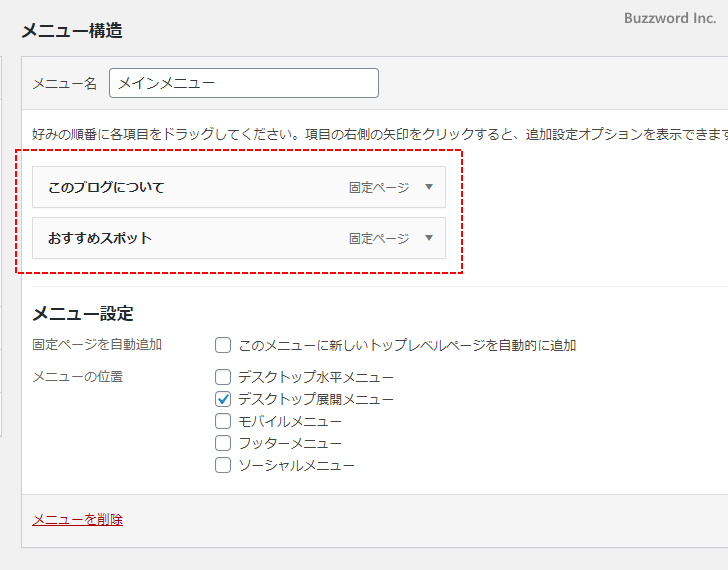Image resolution: width=728 pixels, height=570 pixels.
Task: Enable the デスクトップ水平メニュー checkbox
Action: click(223, 377)
